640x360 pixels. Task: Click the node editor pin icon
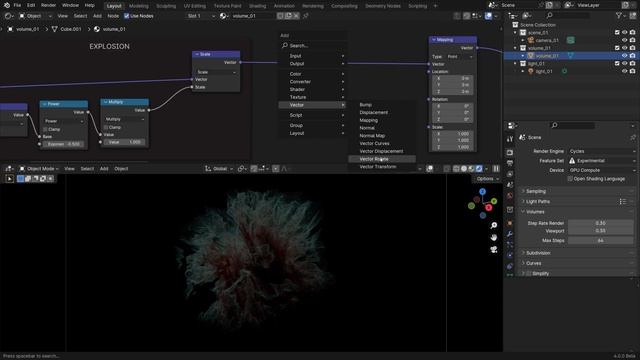(305, 16)
